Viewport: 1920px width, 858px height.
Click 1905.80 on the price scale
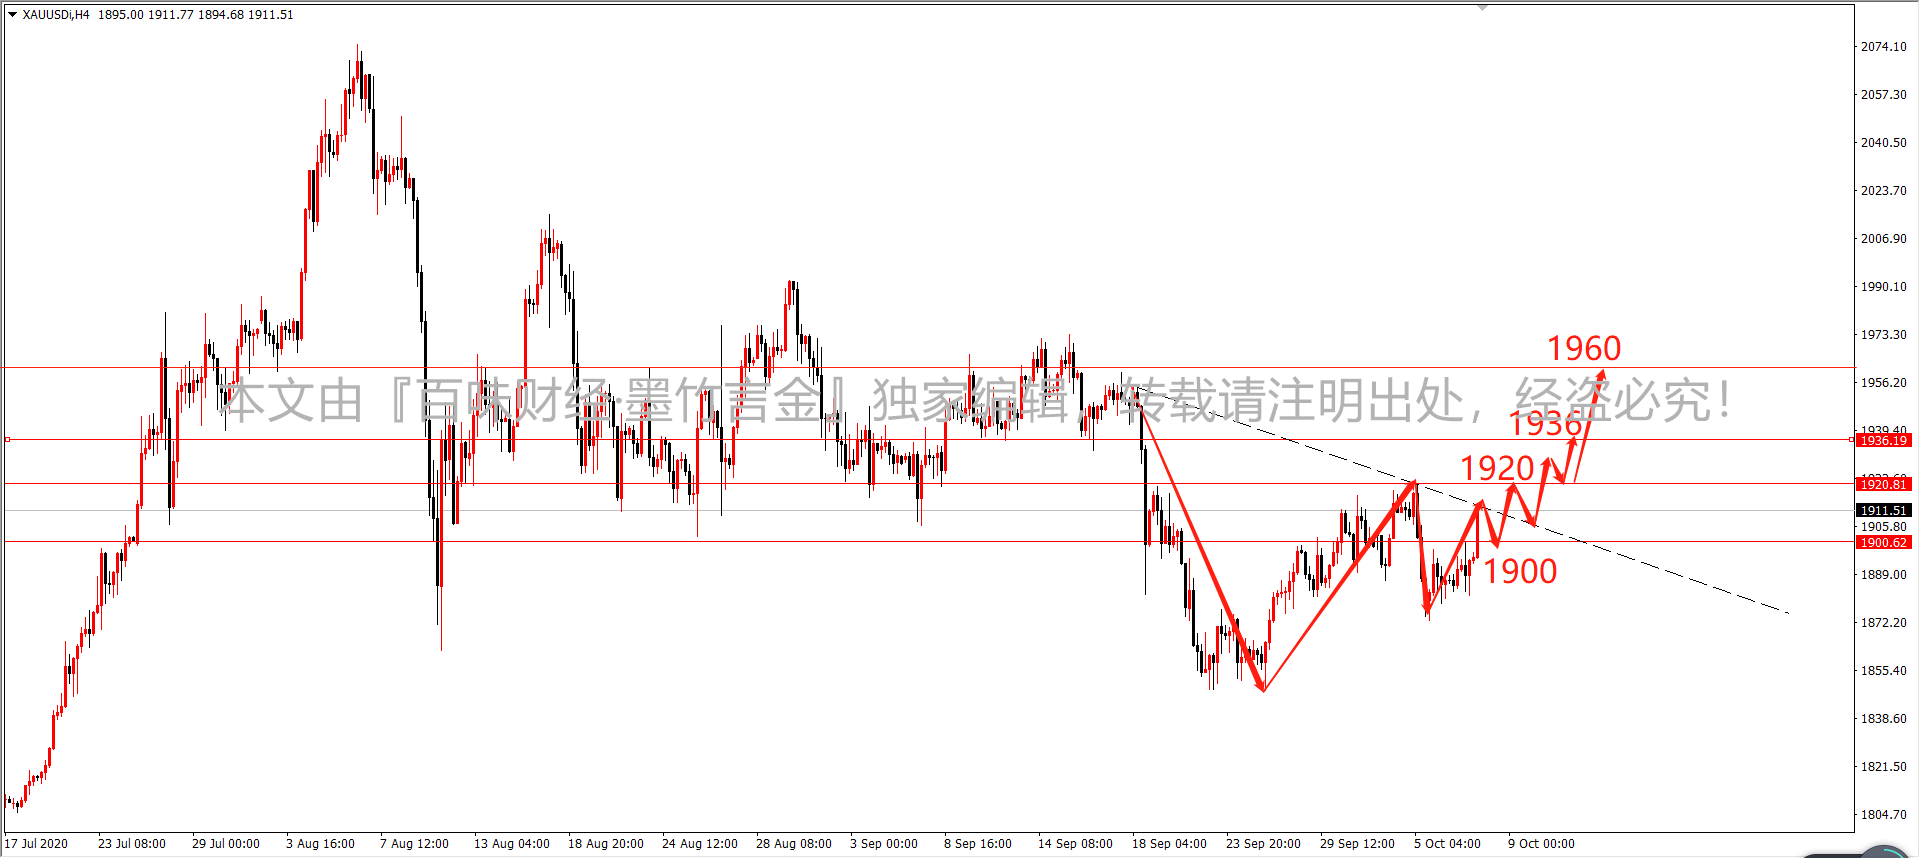pyautogui.click(x=1883, y=527)
